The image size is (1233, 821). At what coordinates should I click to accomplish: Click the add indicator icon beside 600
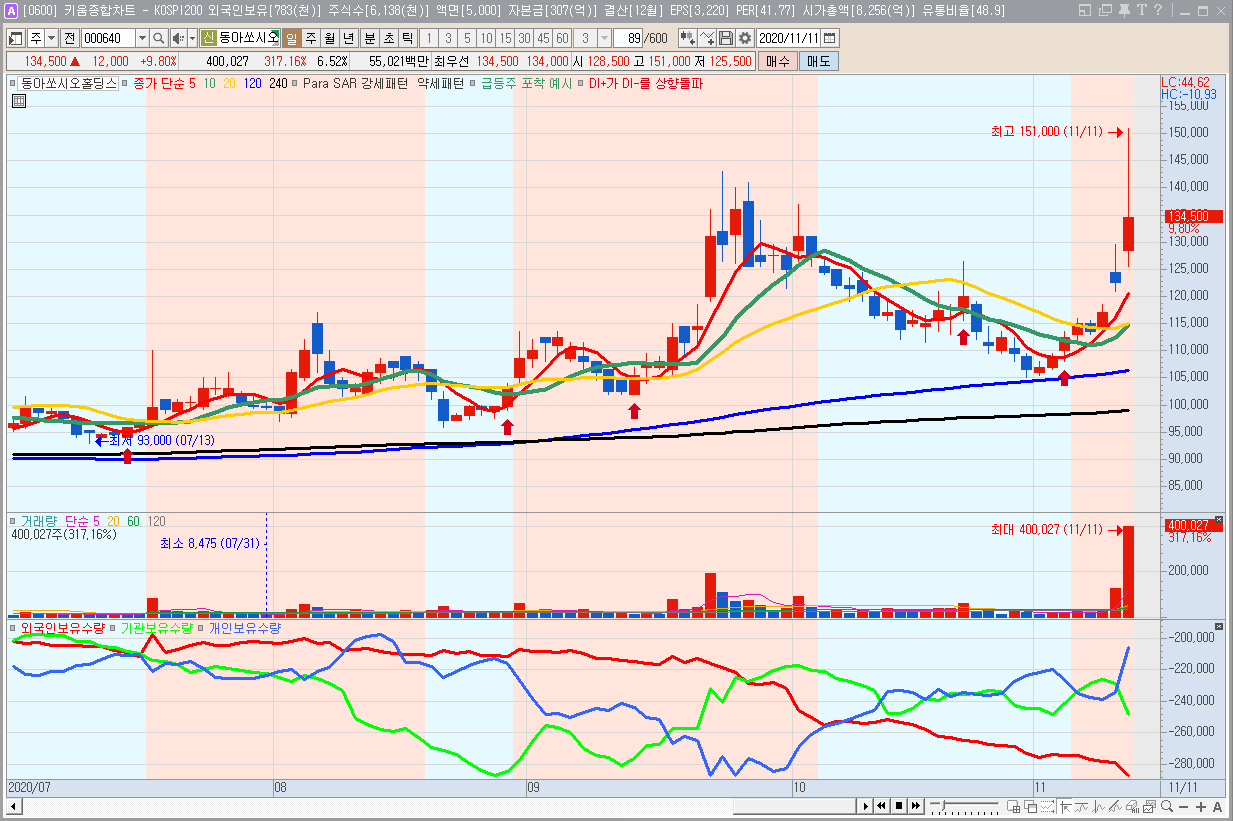click(x=688, y=38)
